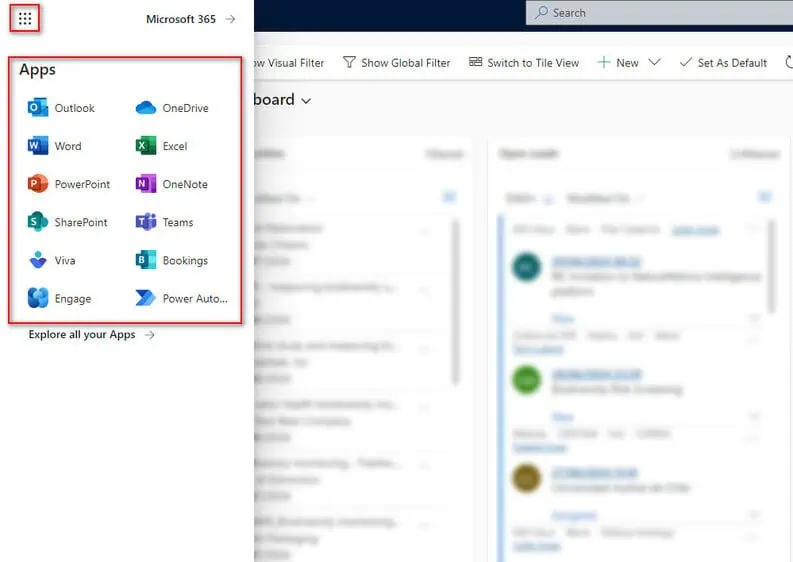Viewport: 793px width, 562px height.
Task: Click the Teams text label
Action: click(x=178, y=222)
